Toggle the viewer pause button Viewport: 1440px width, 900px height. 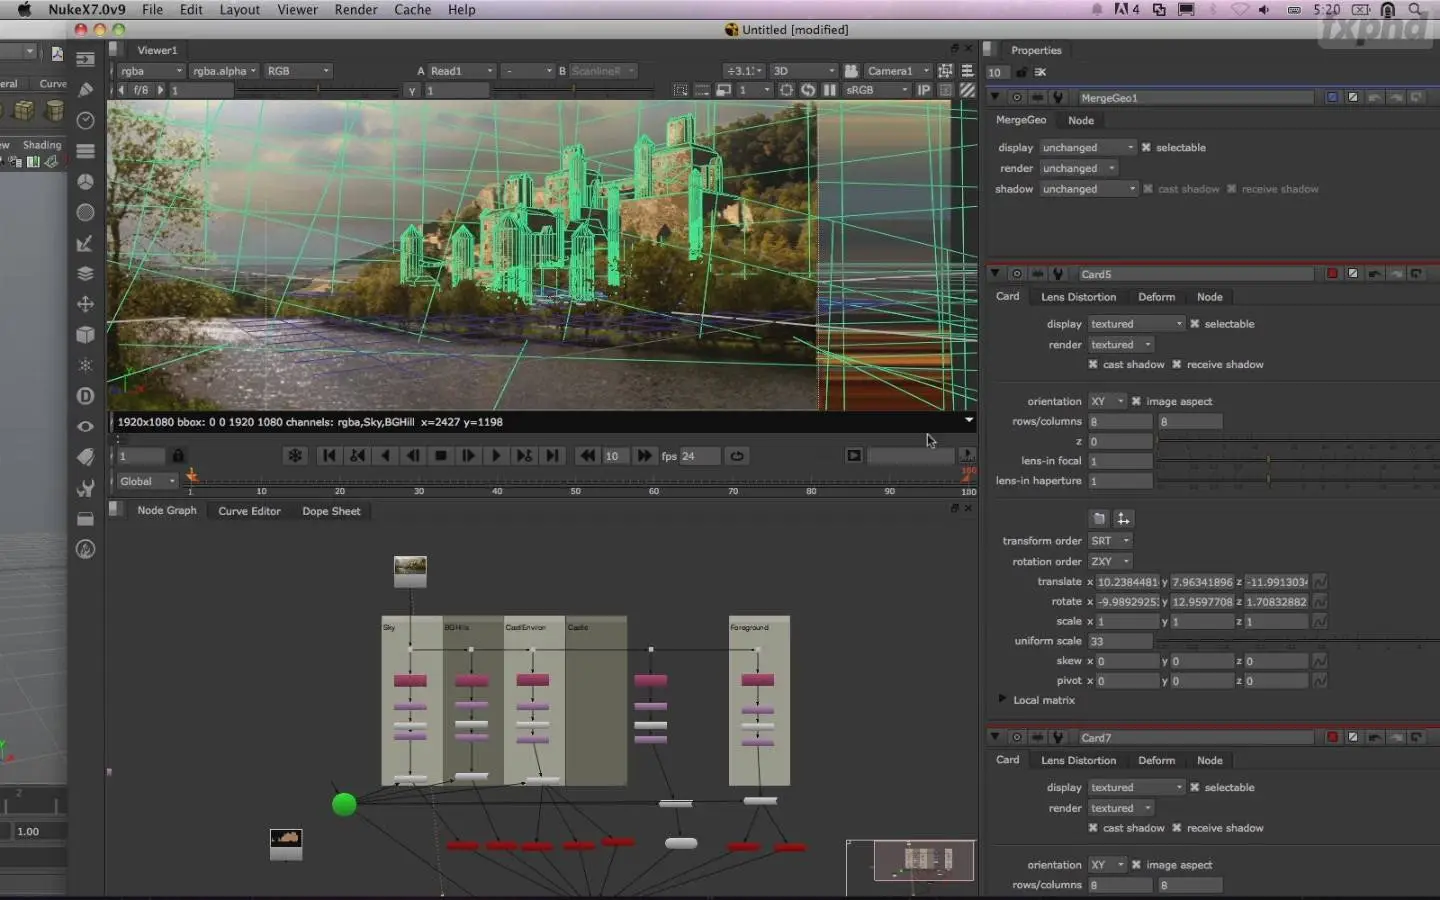[829, 90]
